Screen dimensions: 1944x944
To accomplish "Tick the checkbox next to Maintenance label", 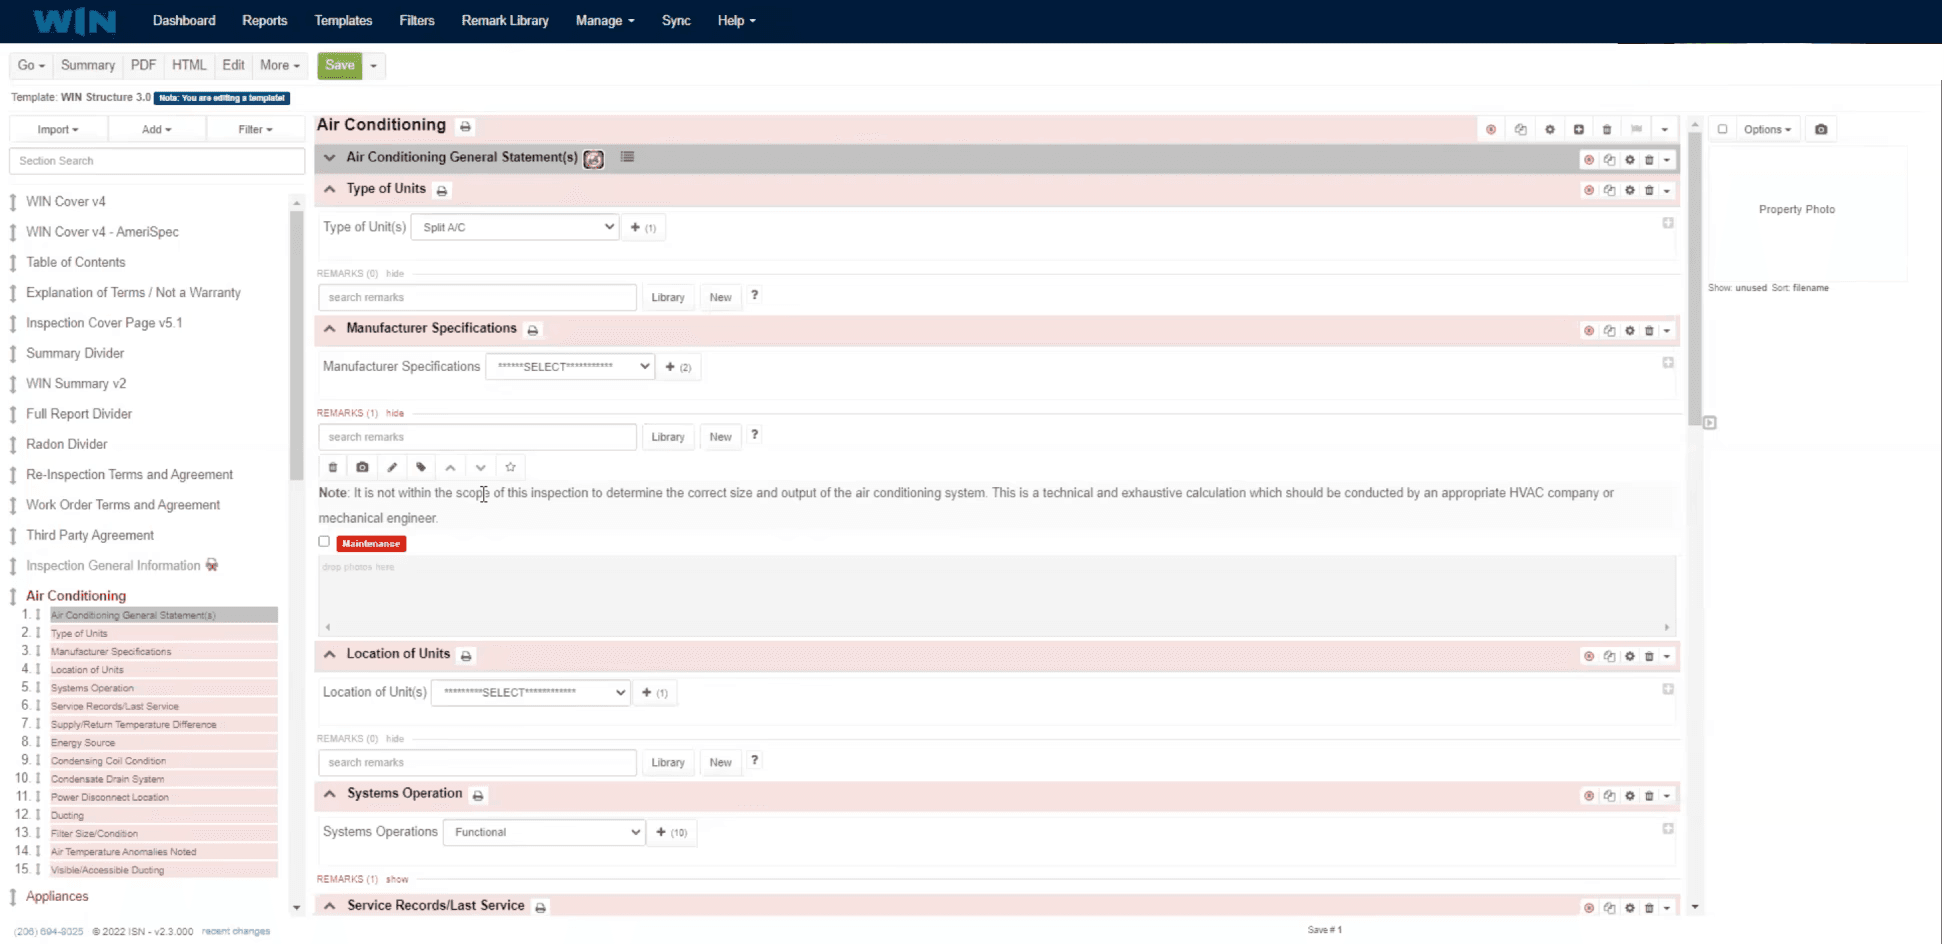I will point(324,541).
